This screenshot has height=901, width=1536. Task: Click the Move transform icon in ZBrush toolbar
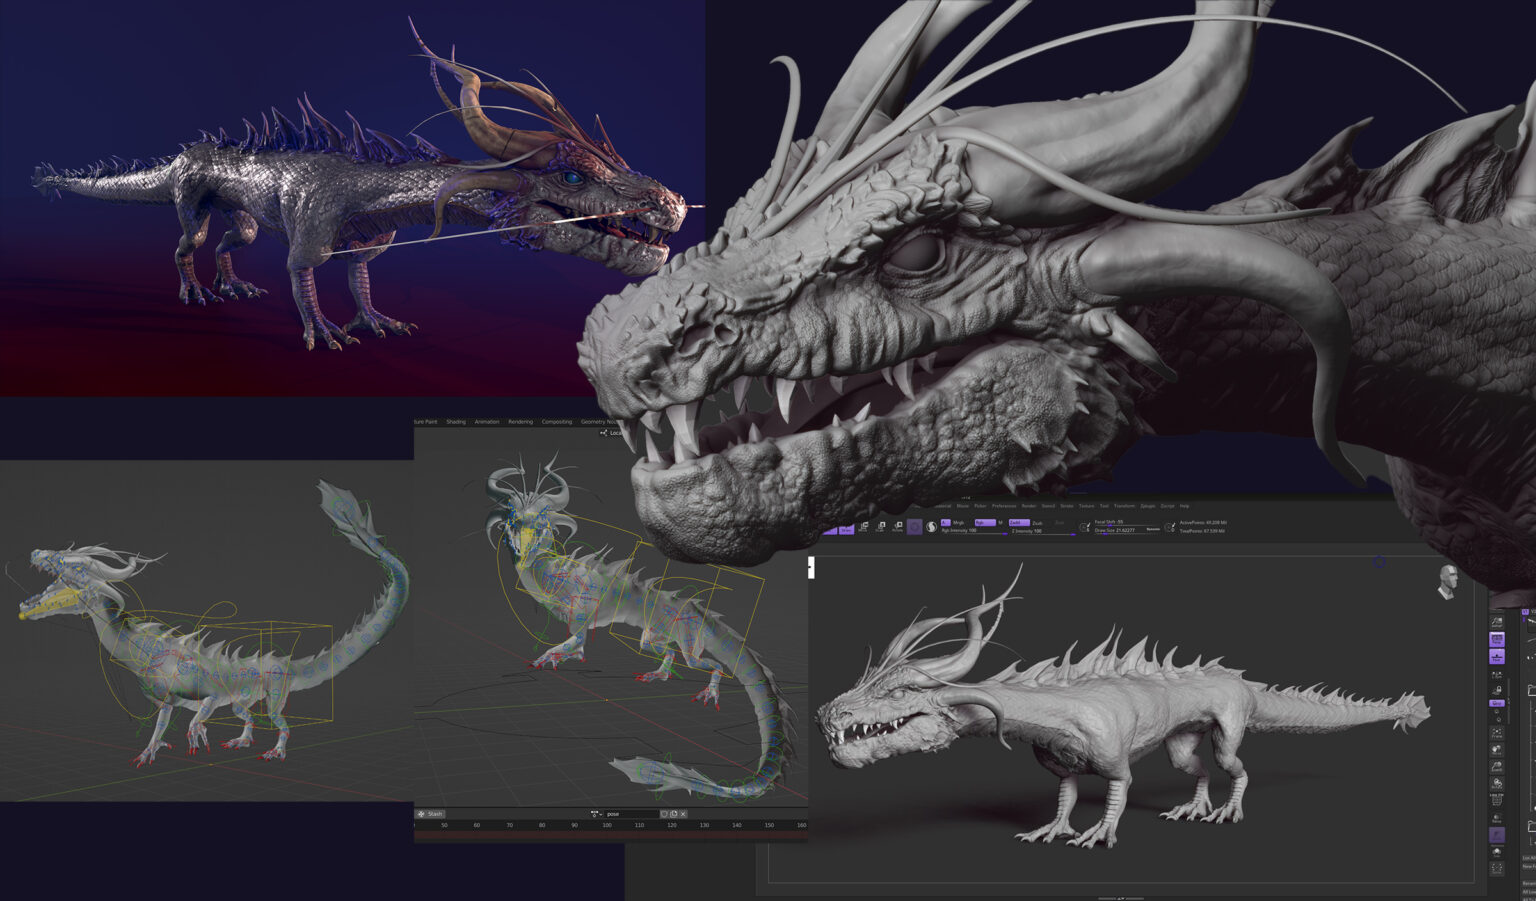click(864, 527)
